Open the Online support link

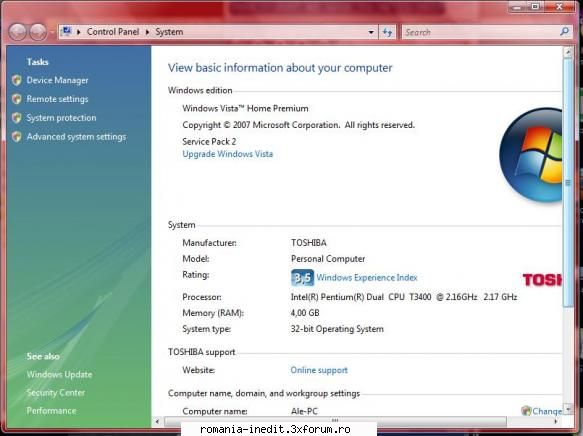tap(319, 370)
